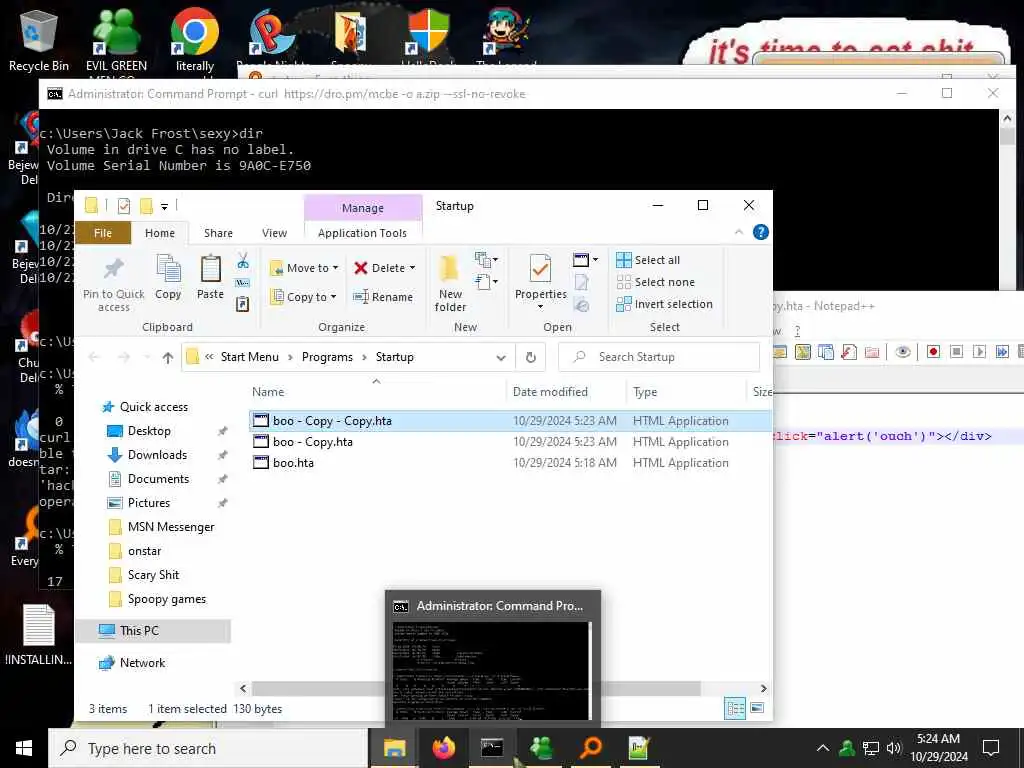1024x768 pixels.
Task: Click the Command Prompt taskbar preview thumbnail
Action: 492,670
